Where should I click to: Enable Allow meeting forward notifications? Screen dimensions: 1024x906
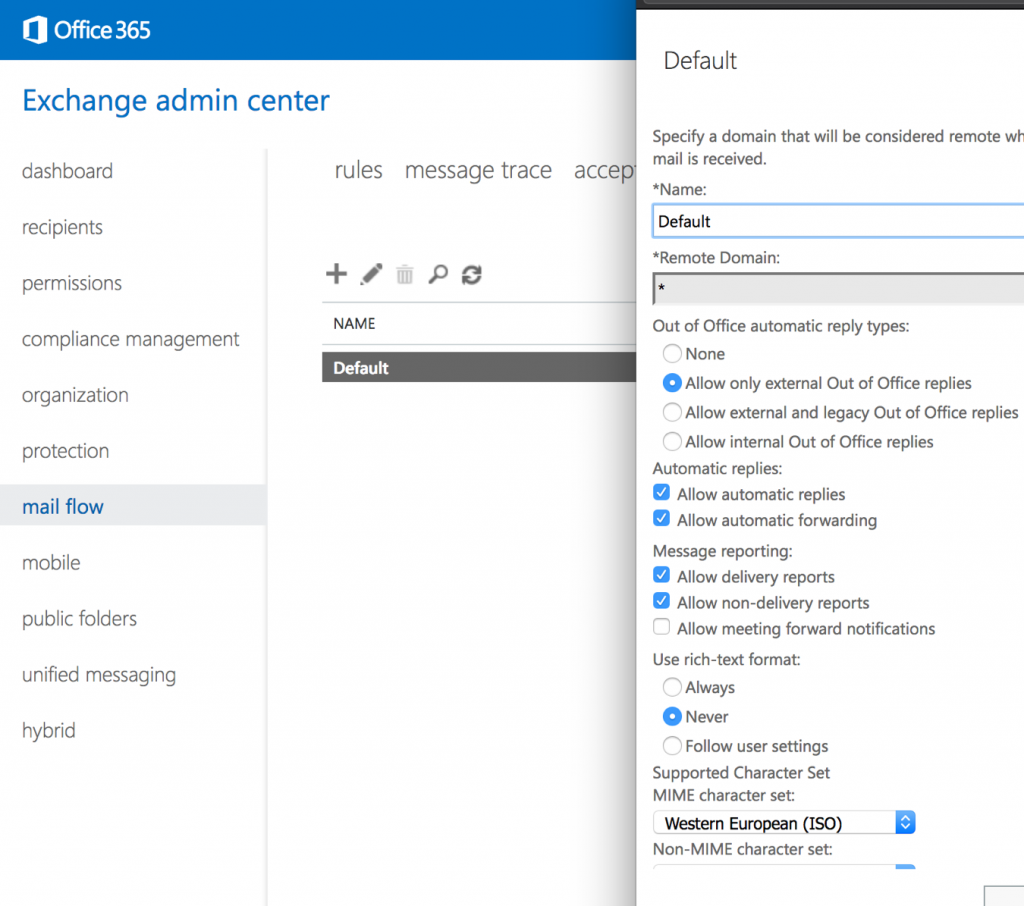[x=662, y=627]
